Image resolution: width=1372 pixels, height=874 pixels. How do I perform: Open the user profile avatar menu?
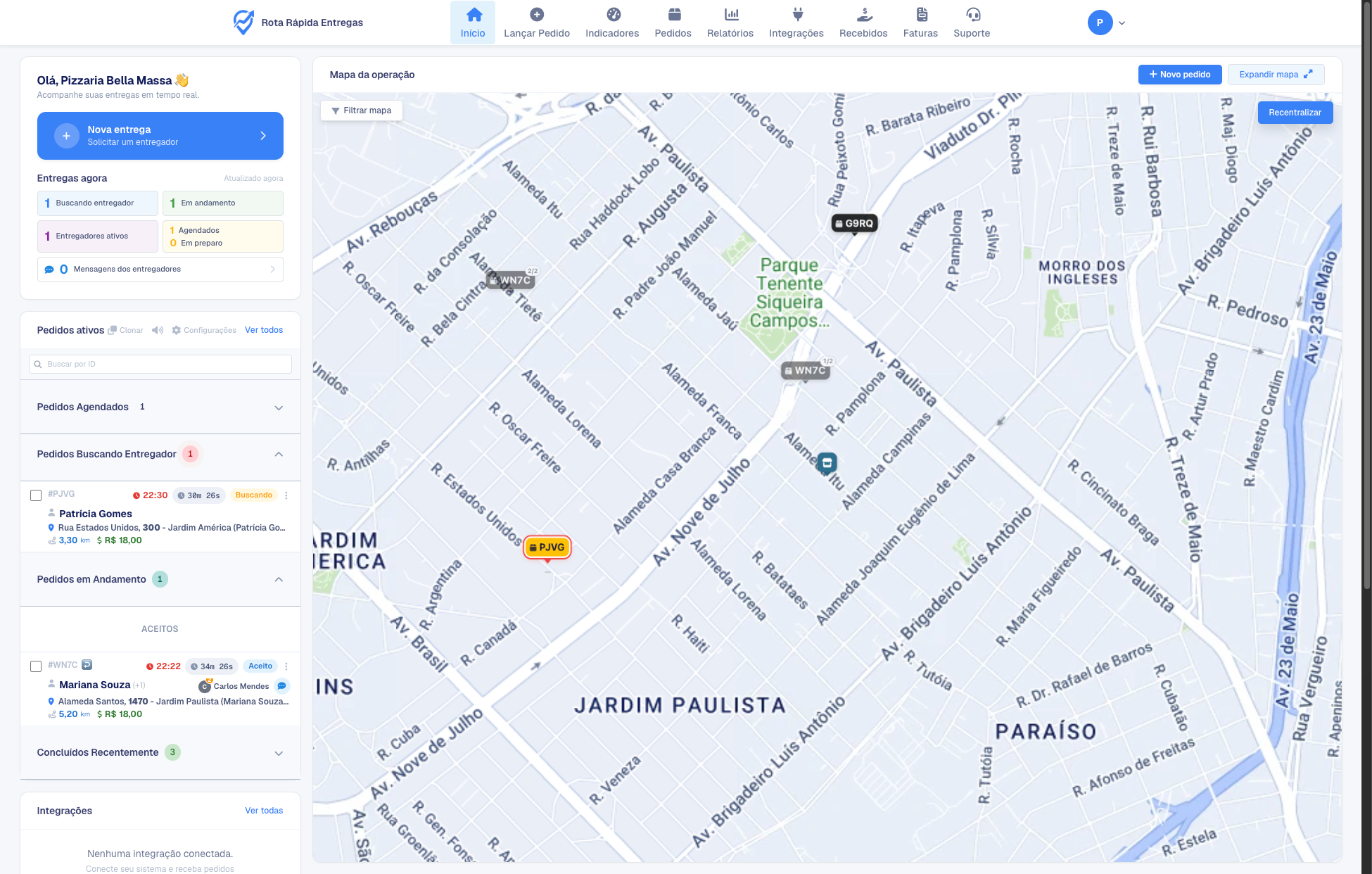click(x=1100, y=22)
